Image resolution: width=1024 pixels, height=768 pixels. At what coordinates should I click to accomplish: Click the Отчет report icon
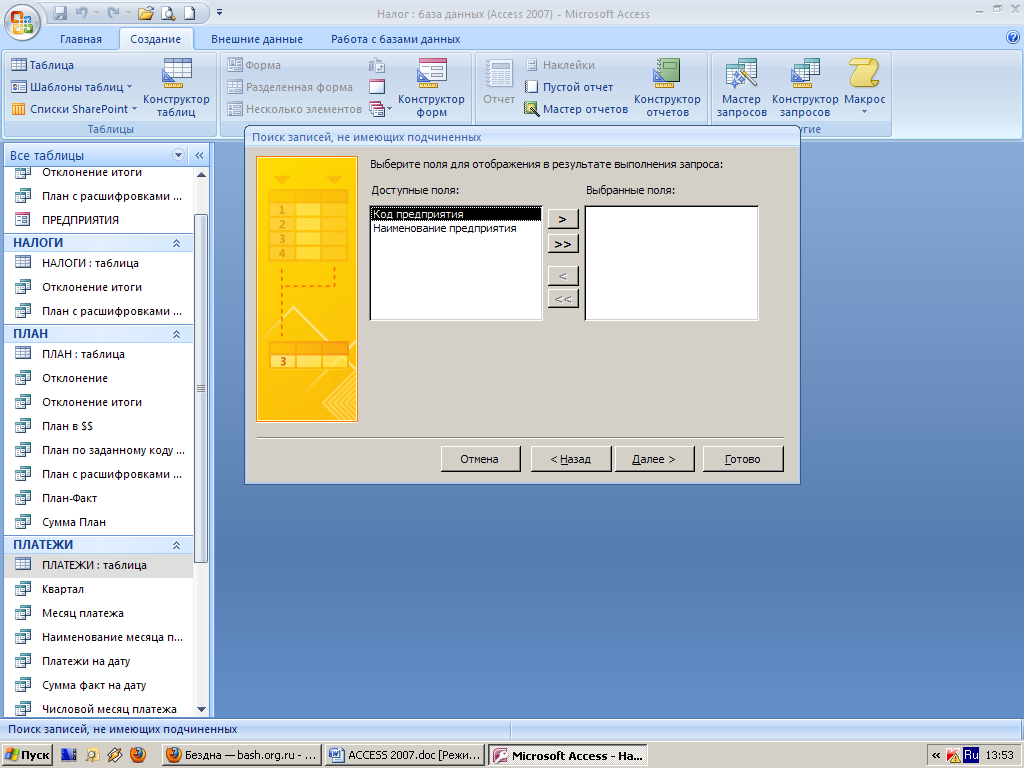tap(499, 82)
